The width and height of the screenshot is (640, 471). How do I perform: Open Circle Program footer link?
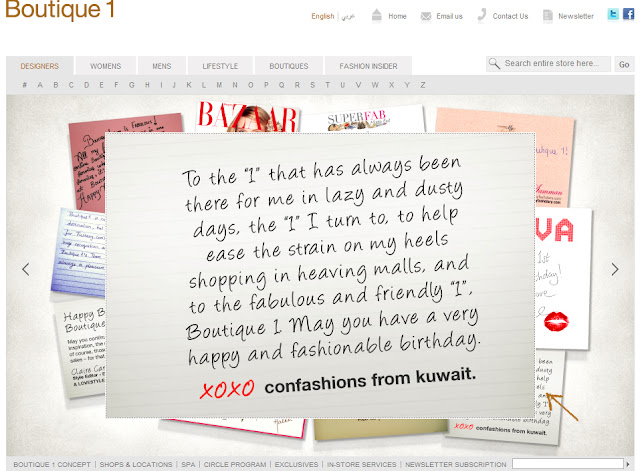(235, 464)
